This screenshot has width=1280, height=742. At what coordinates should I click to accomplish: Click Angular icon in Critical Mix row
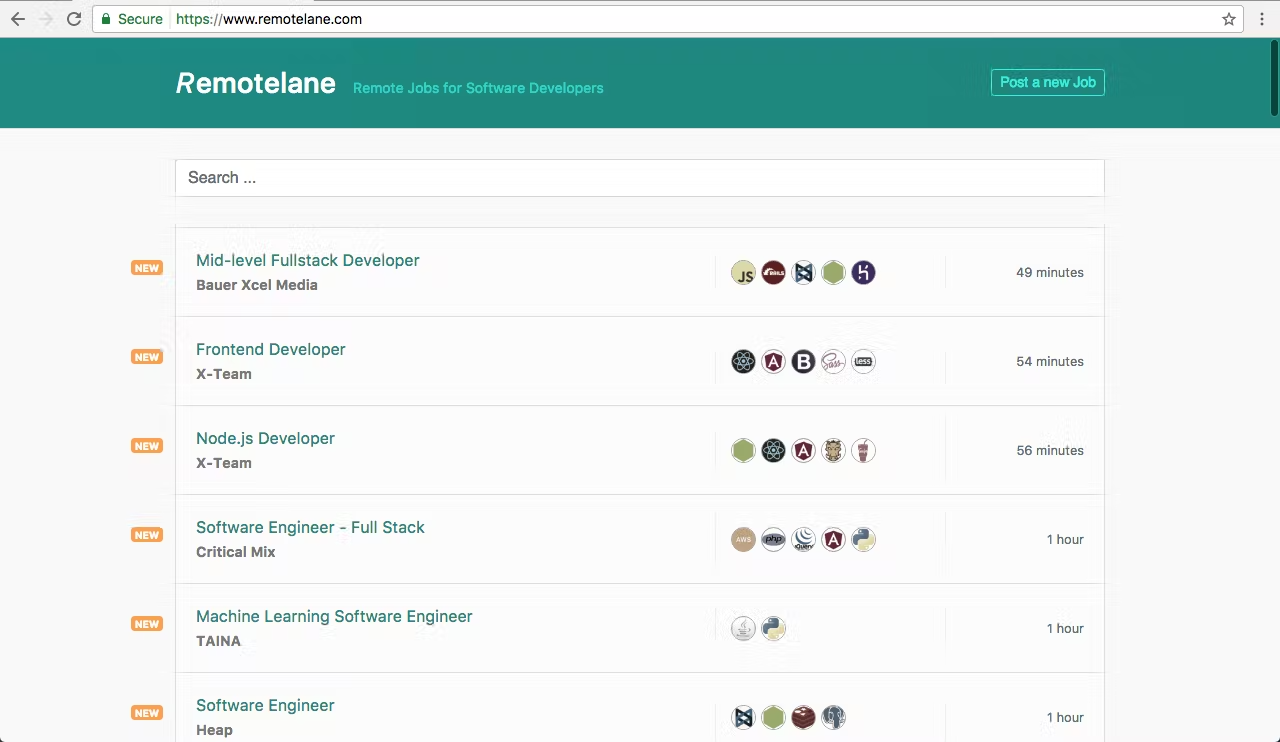click(833, 539)
